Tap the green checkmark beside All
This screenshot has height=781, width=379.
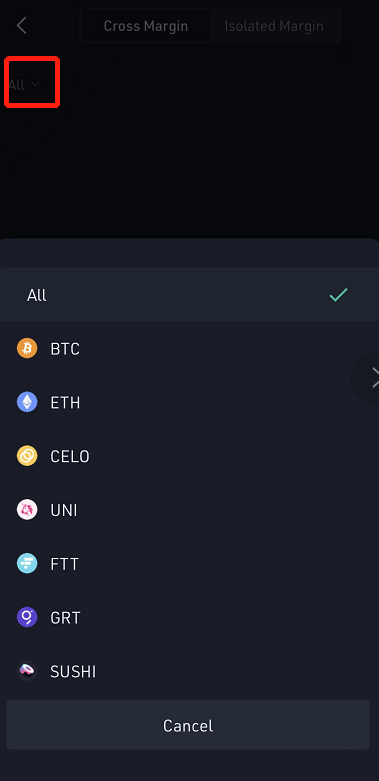[x=339, y=295]
